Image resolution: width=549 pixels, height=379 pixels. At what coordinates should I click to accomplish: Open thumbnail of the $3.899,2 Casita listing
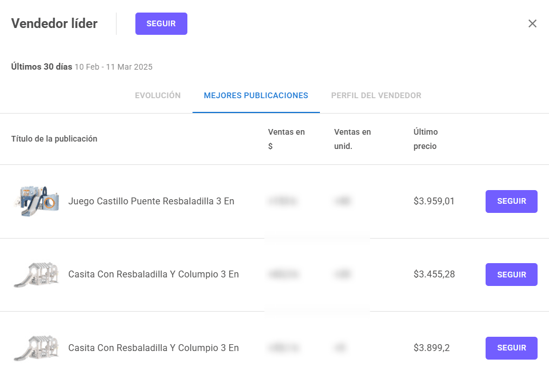click(x=36, y=348)
